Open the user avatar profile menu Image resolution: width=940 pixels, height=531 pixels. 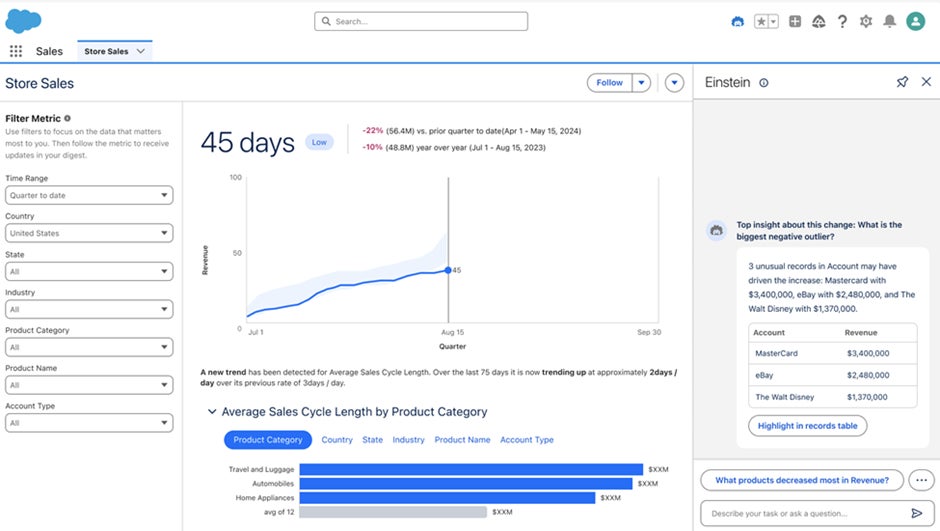(x=915, y=21)
